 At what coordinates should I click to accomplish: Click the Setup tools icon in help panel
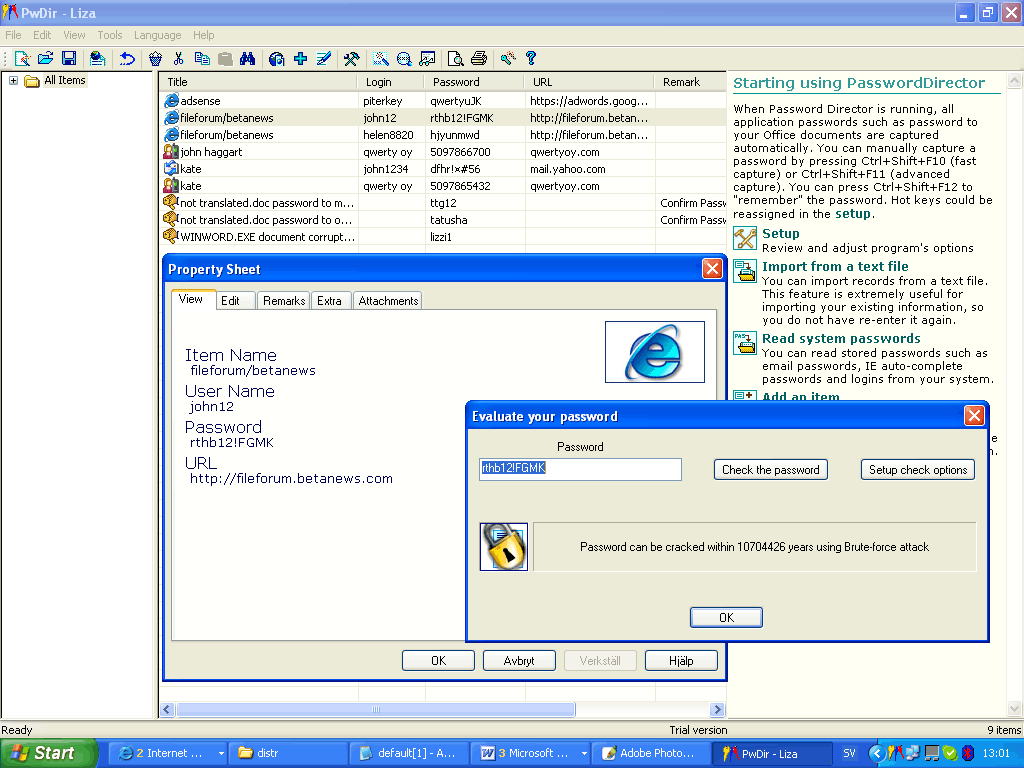click(744, 239)
